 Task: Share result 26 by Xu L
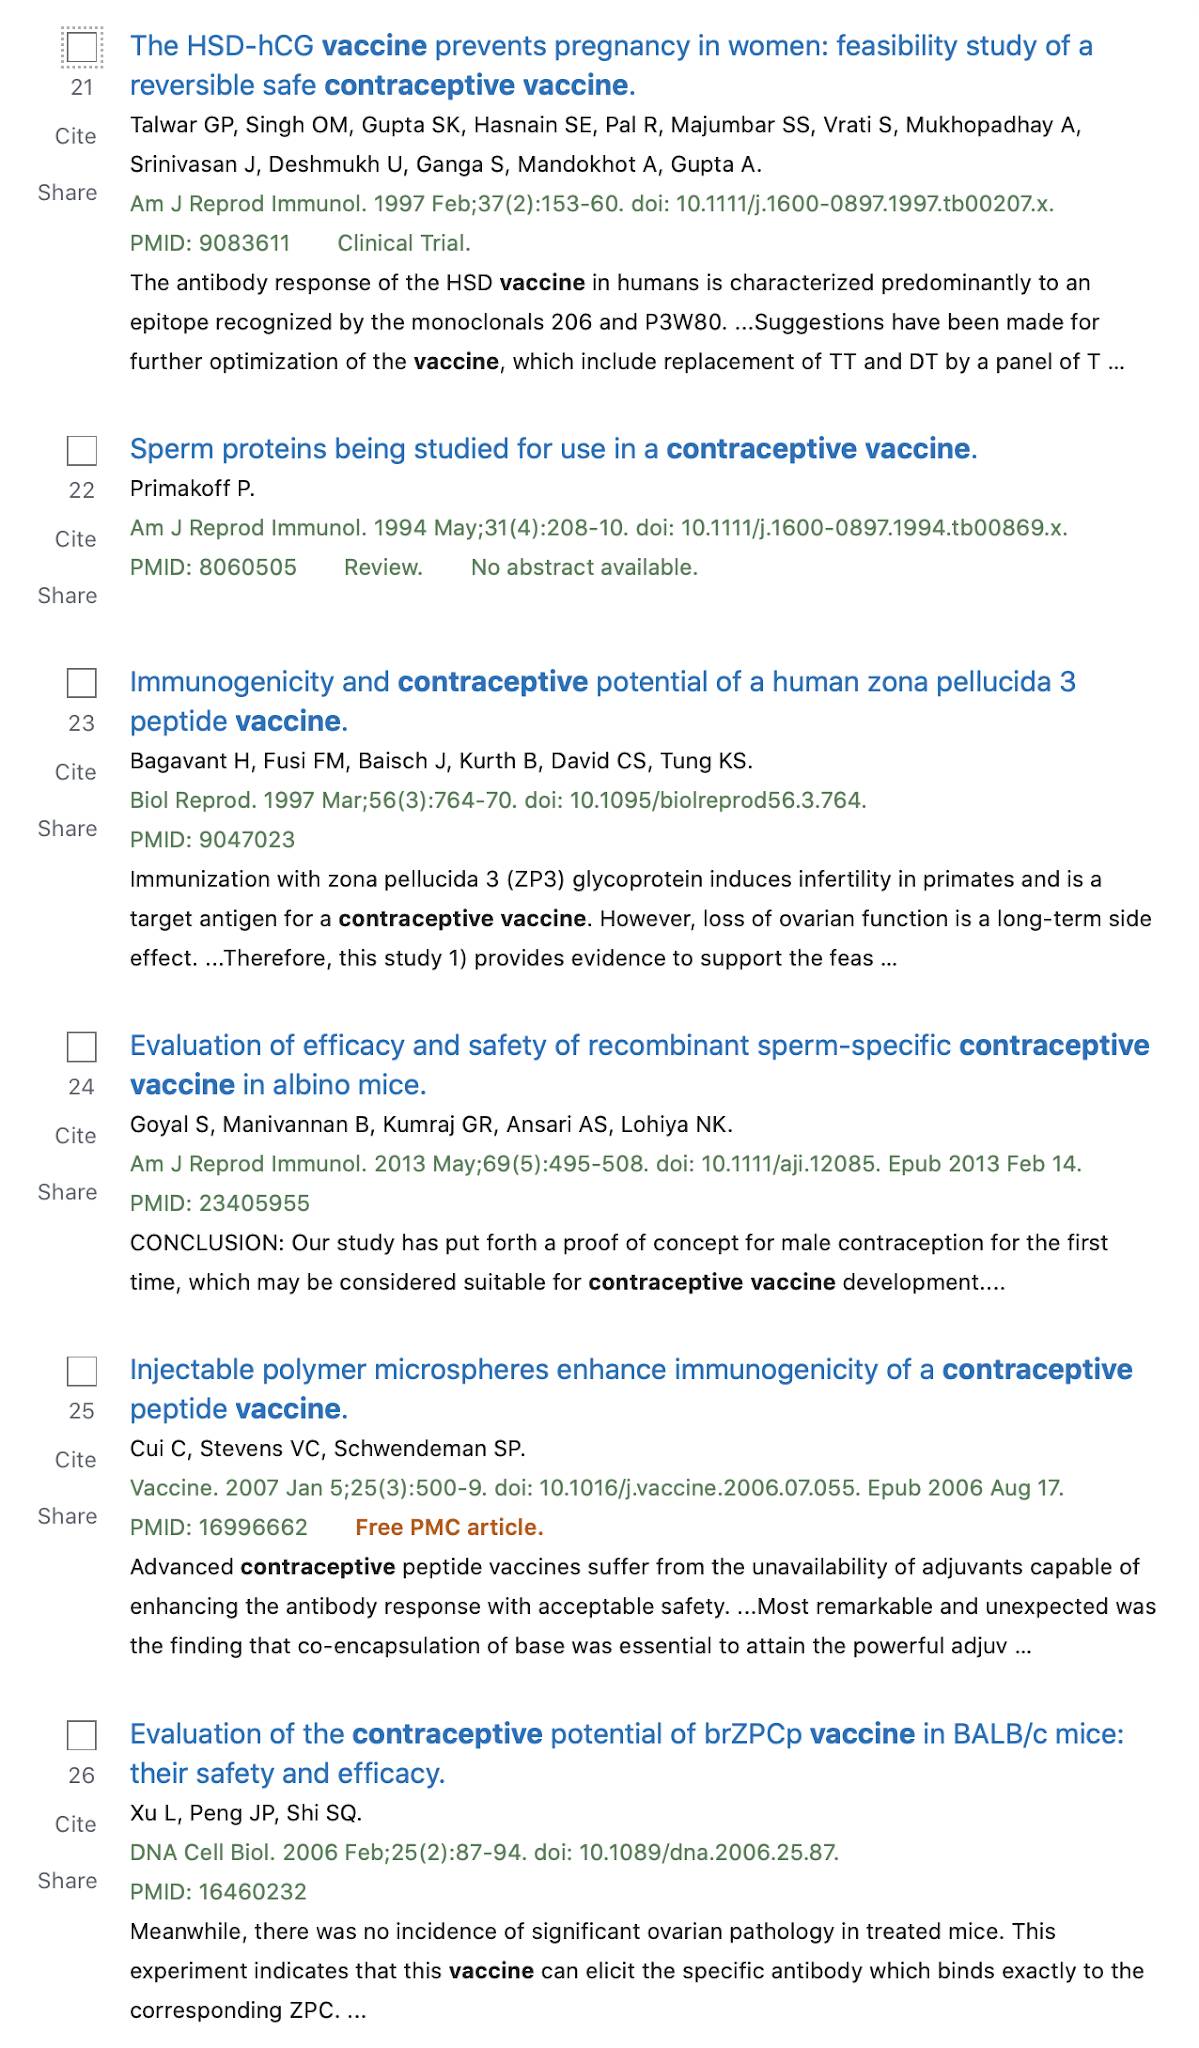pos(68,1880)
